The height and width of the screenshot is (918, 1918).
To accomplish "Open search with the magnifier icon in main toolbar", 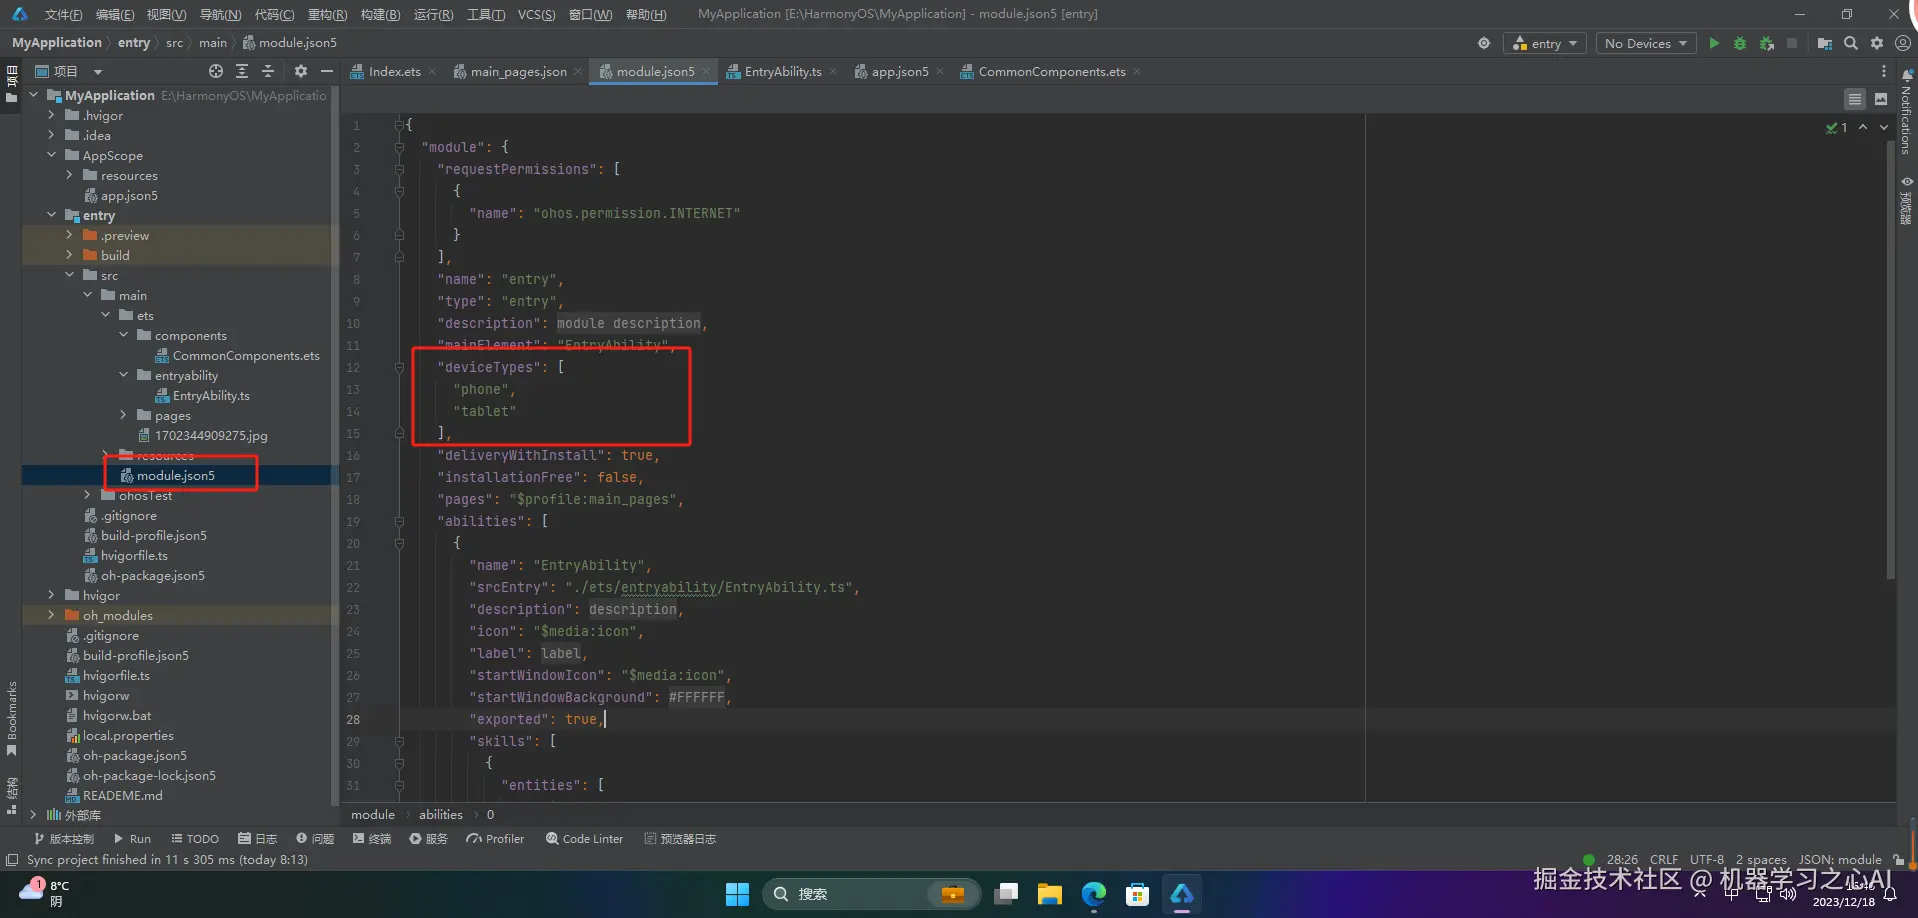I will [x=1851, y=43].
